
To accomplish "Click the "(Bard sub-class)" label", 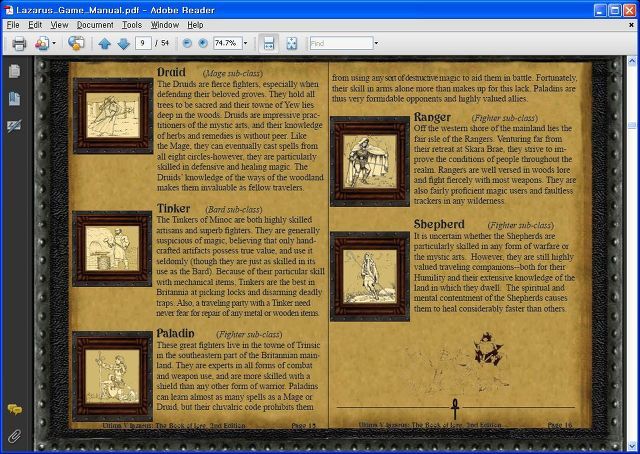I will tap(234, 209).
